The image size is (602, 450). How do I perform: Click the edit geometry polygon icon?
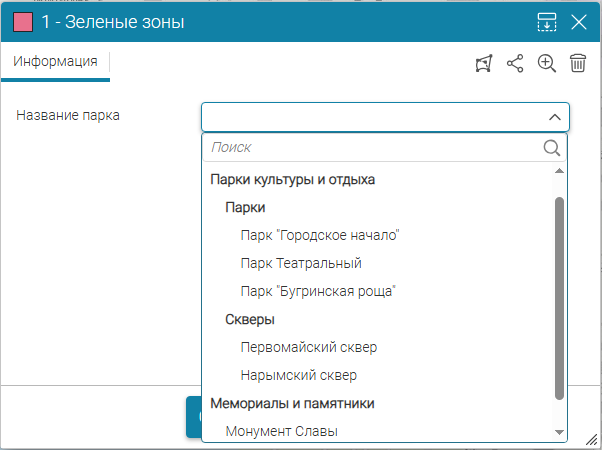[x=484, y=63]
